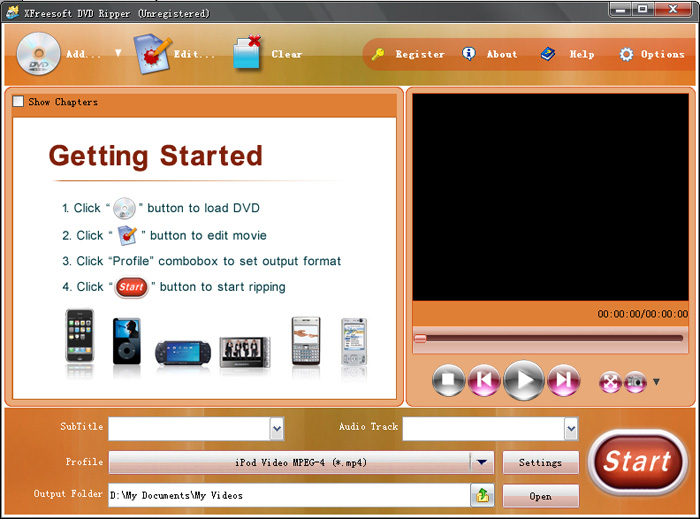Click the iPod classic device image
700x519 pixels.
coord(127,341)
